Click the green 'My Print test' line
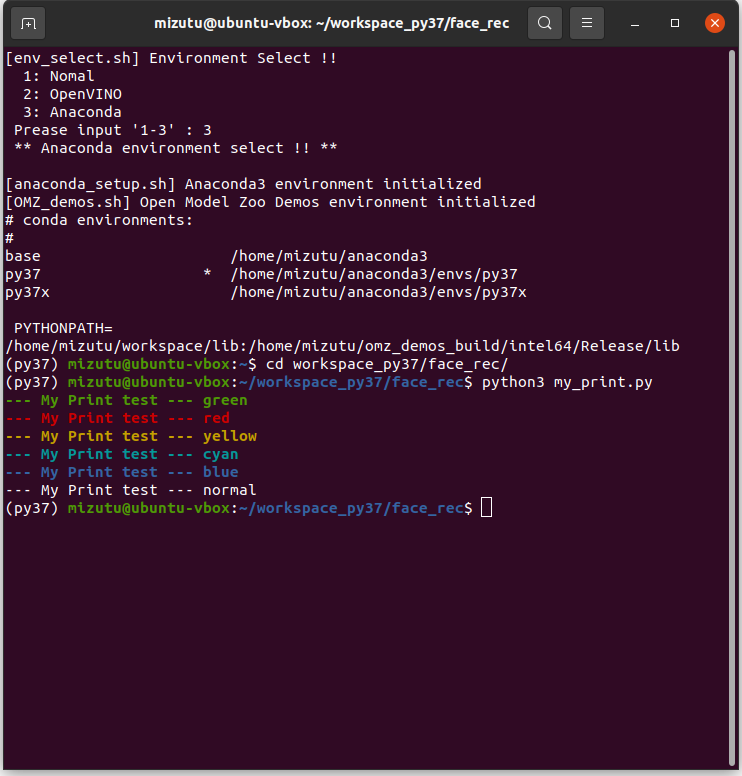Viewport: 742px width, 776px height. [x=126, y=400]
